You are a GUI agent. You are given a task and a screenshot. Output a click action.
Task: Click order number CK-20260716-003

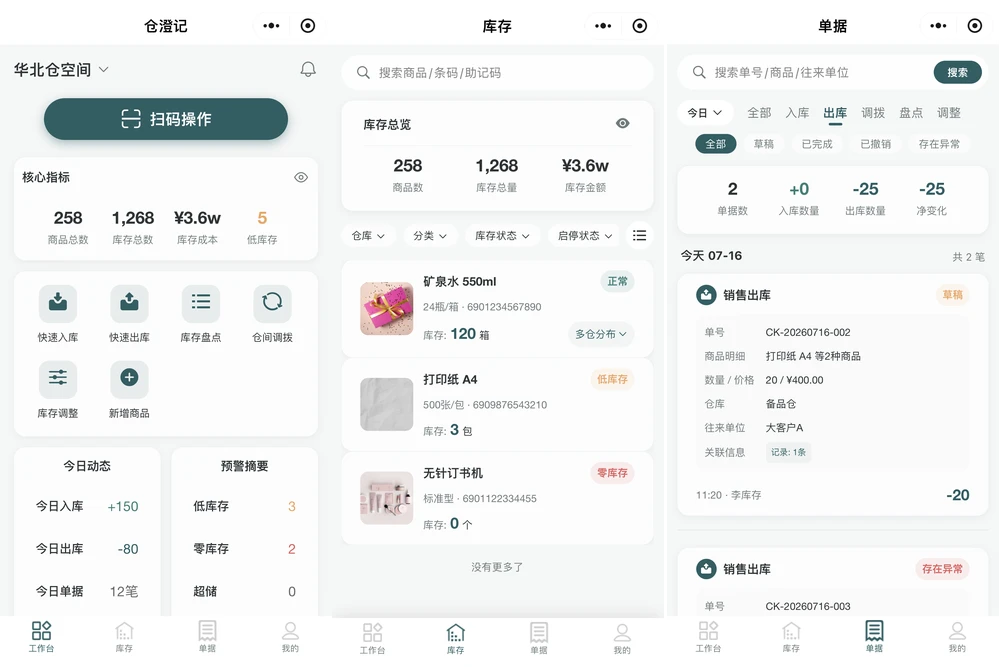pos(807,606)
